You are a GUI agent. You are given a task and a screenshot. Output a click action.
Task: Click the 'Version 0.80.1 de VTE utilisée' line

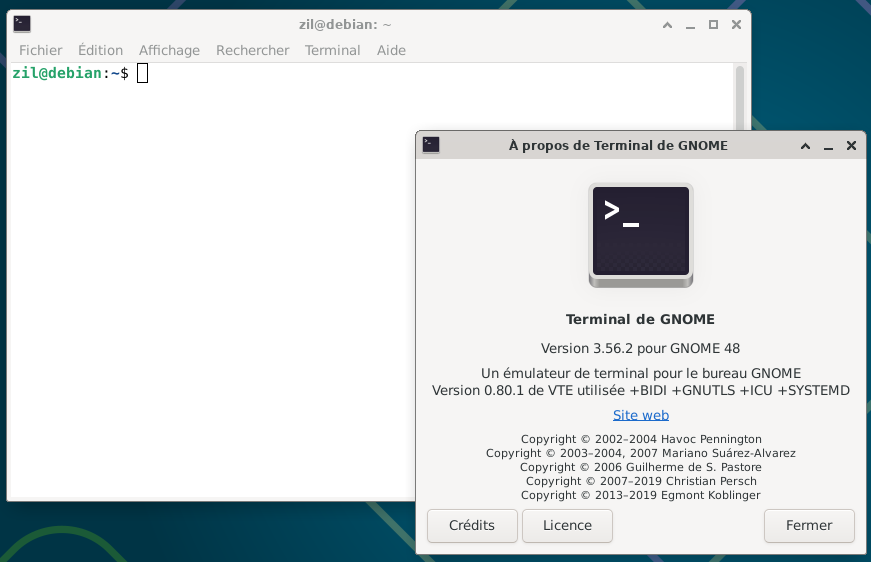coord(641,390)
